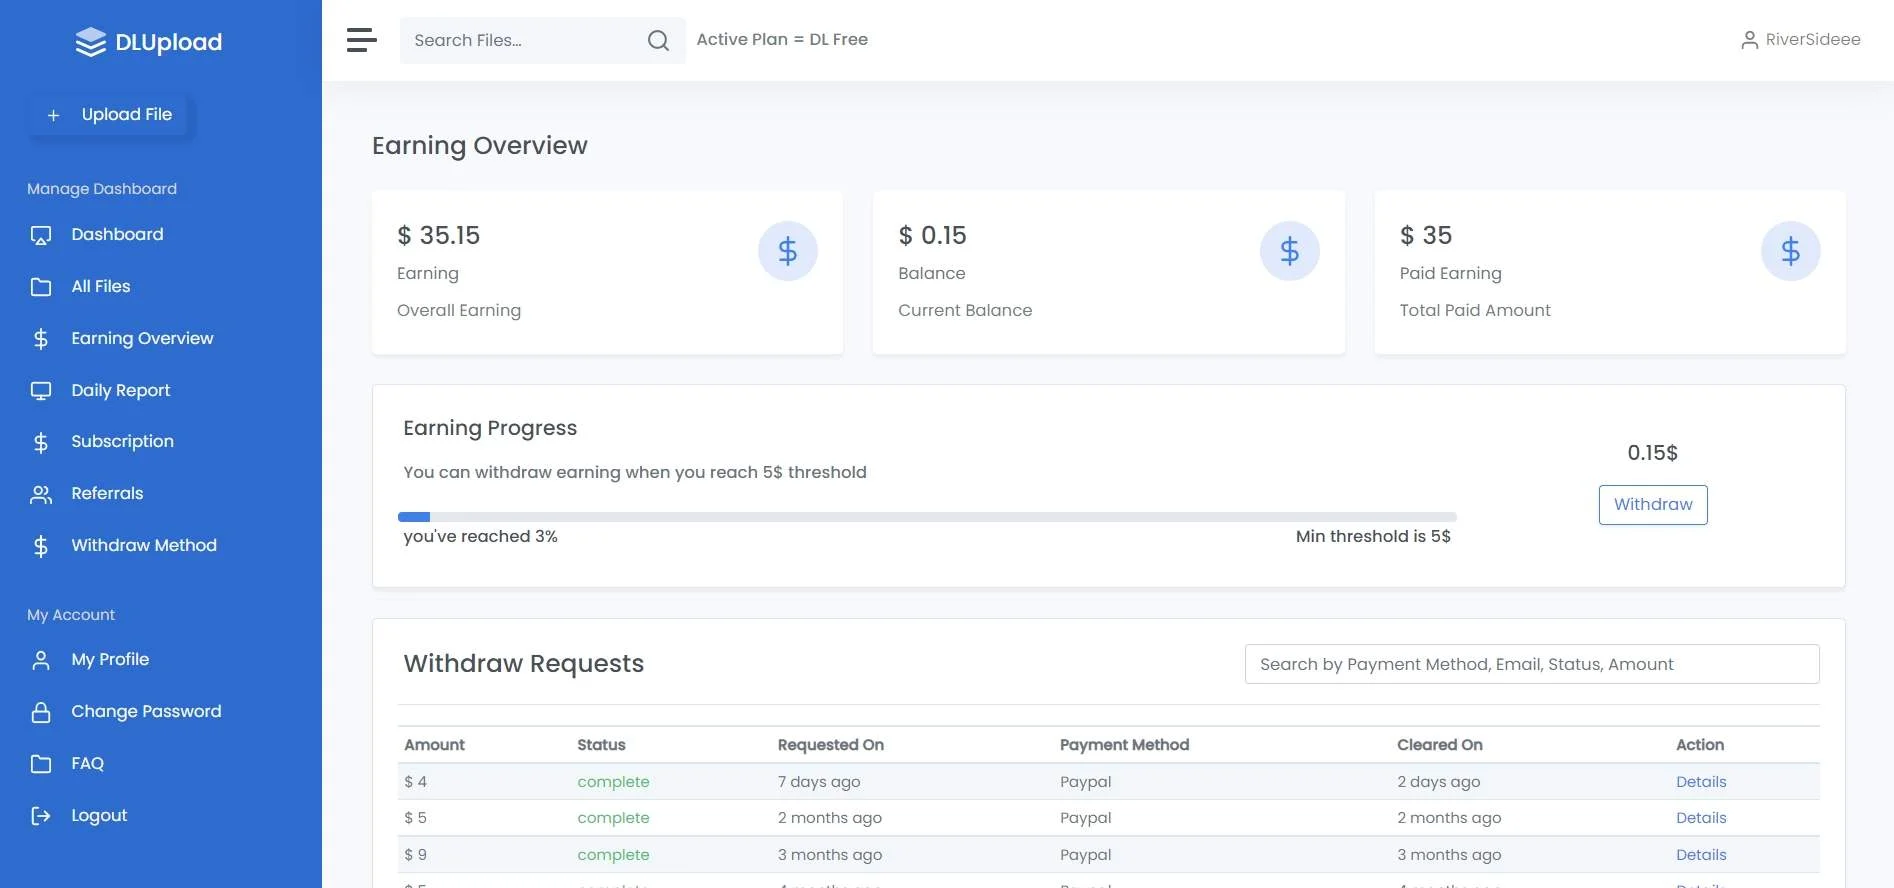1894x888 pixels.
Task: Toggle the hamburger menu icon
Action: [361, 40]
